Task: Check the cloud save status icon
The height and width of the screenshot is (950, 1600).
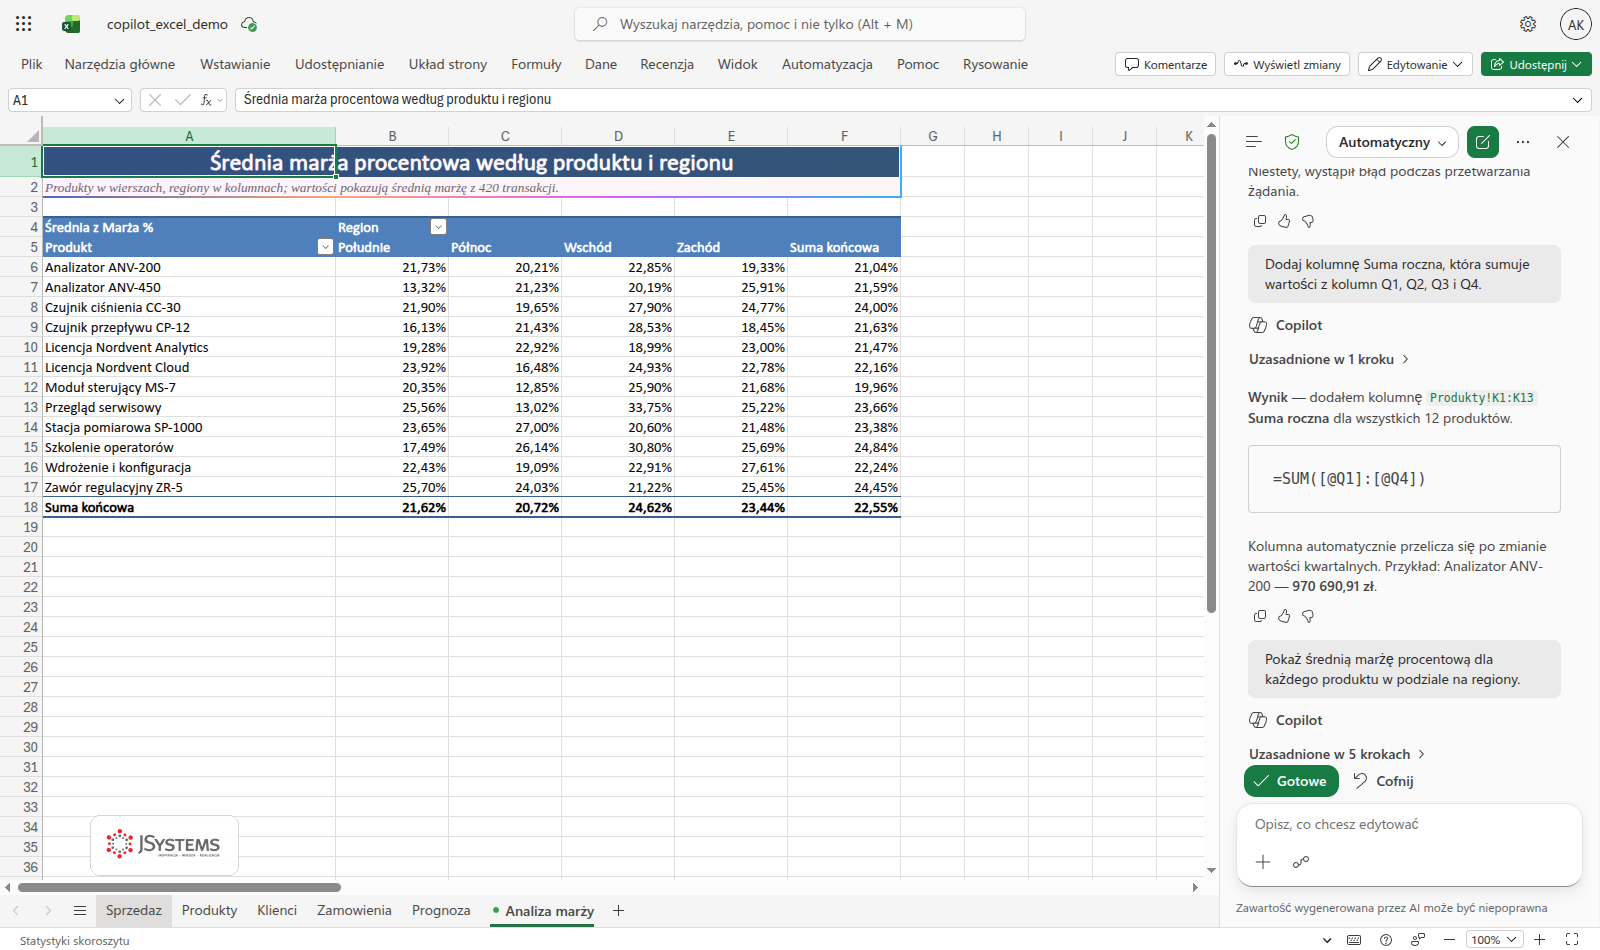Action: pyautogui.click(x=249, y=24)
